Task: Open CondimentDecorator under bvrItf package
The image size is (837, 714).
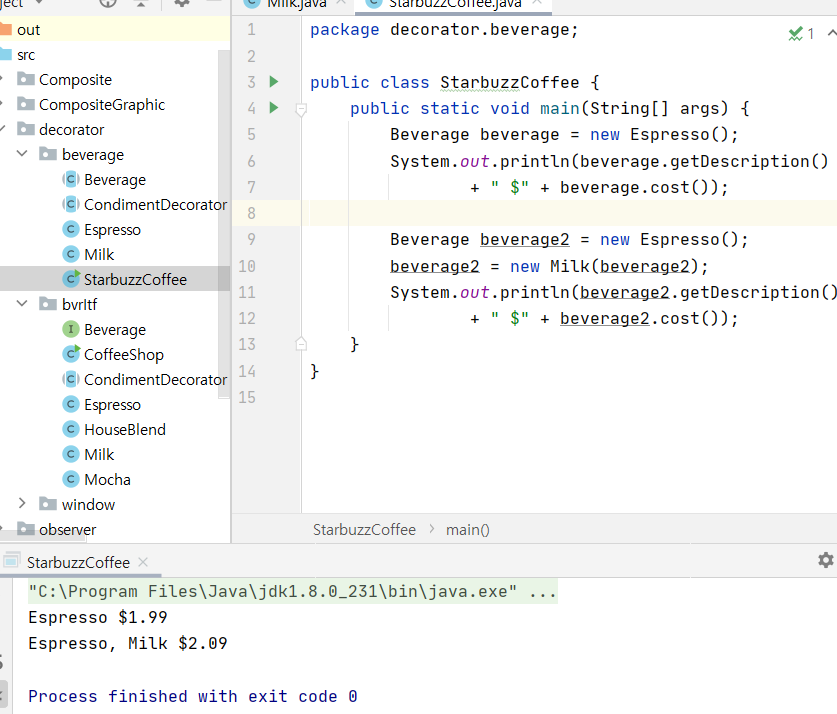Action: point(155,379)
